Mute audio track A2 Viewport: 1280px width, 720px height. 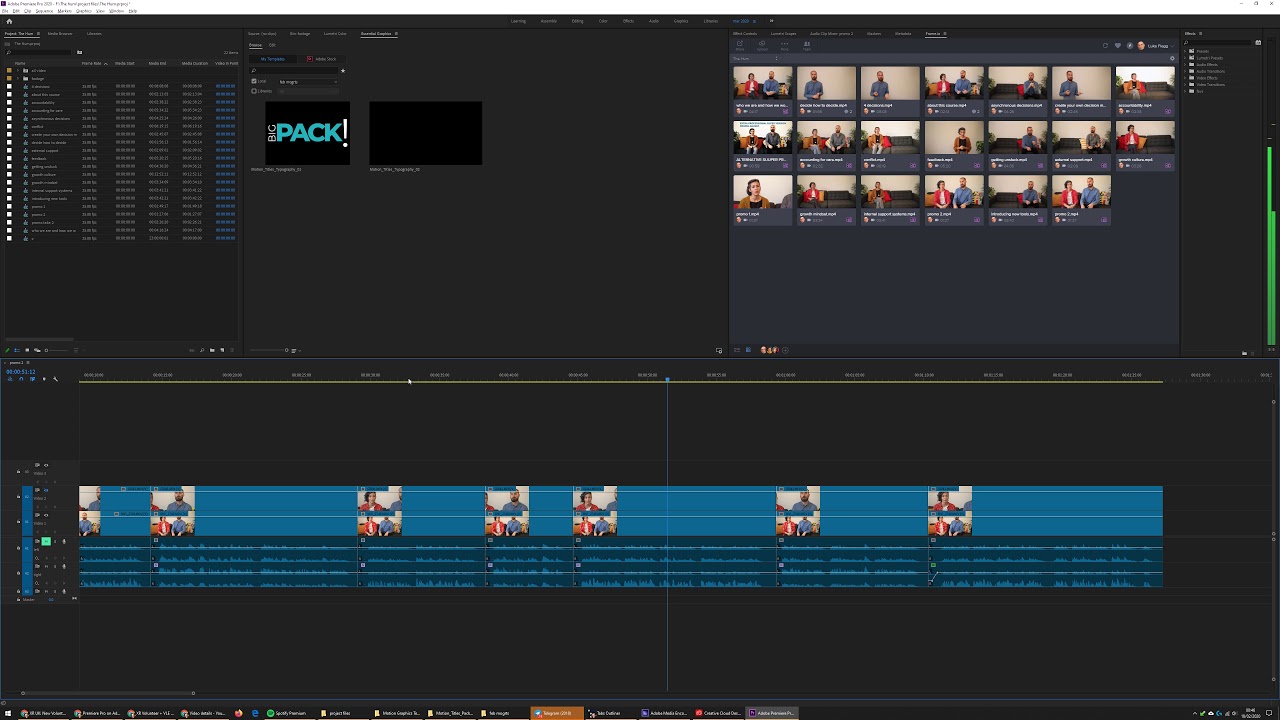click(46, 566)
